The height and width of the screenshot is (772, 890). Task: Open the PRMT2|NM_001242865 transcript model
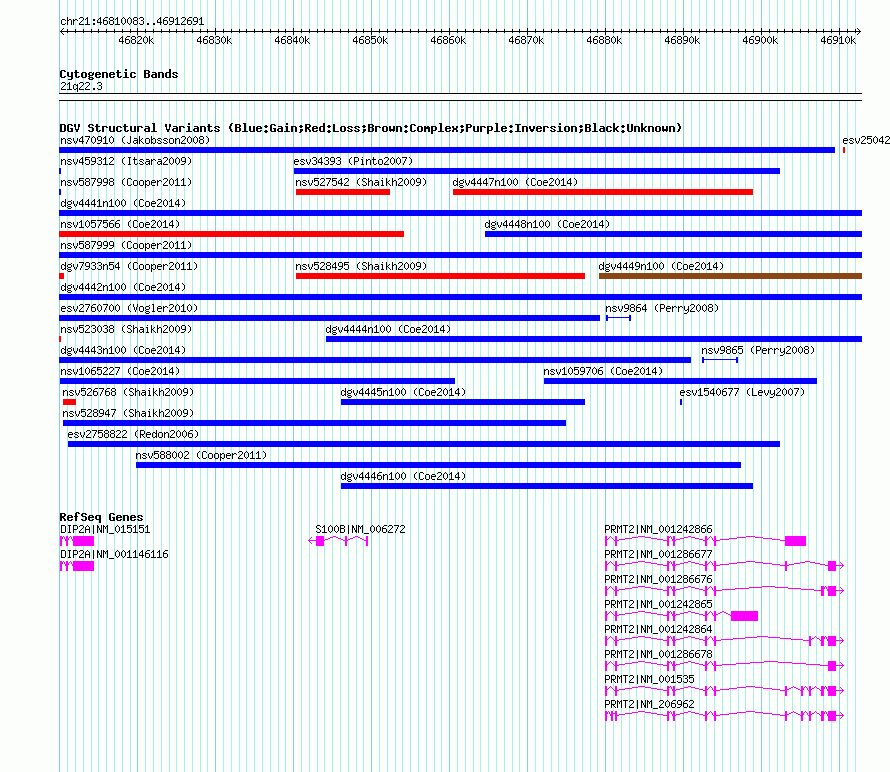681,616
